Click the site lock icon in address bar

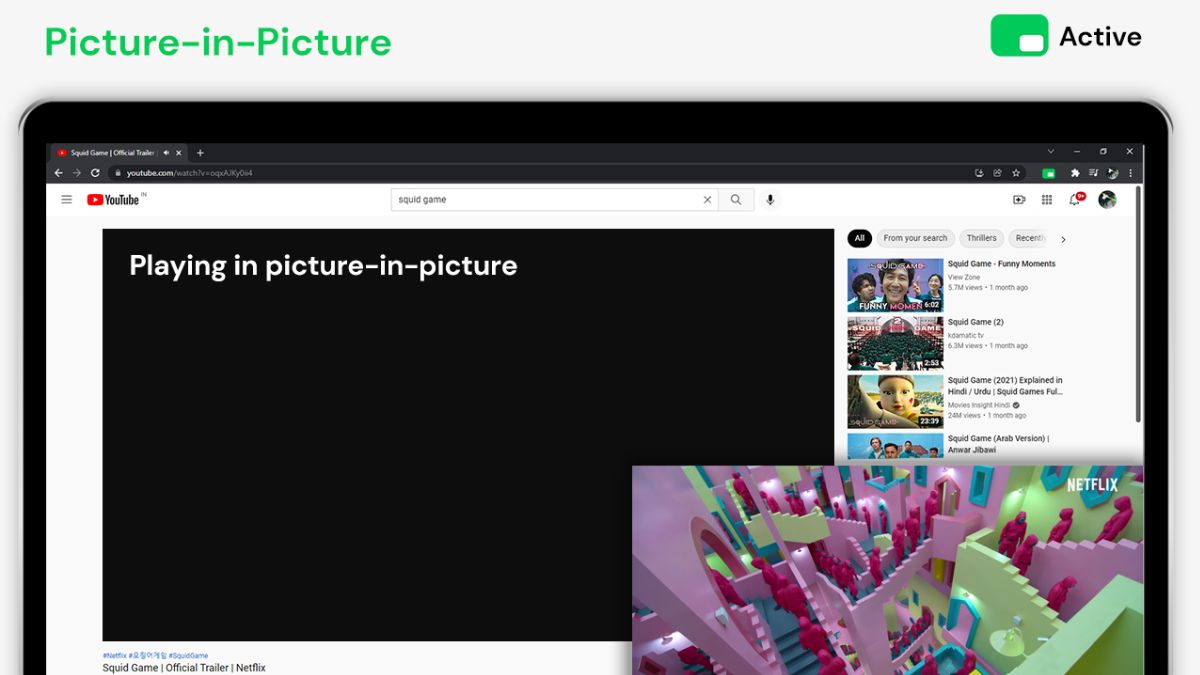(118, 173)
